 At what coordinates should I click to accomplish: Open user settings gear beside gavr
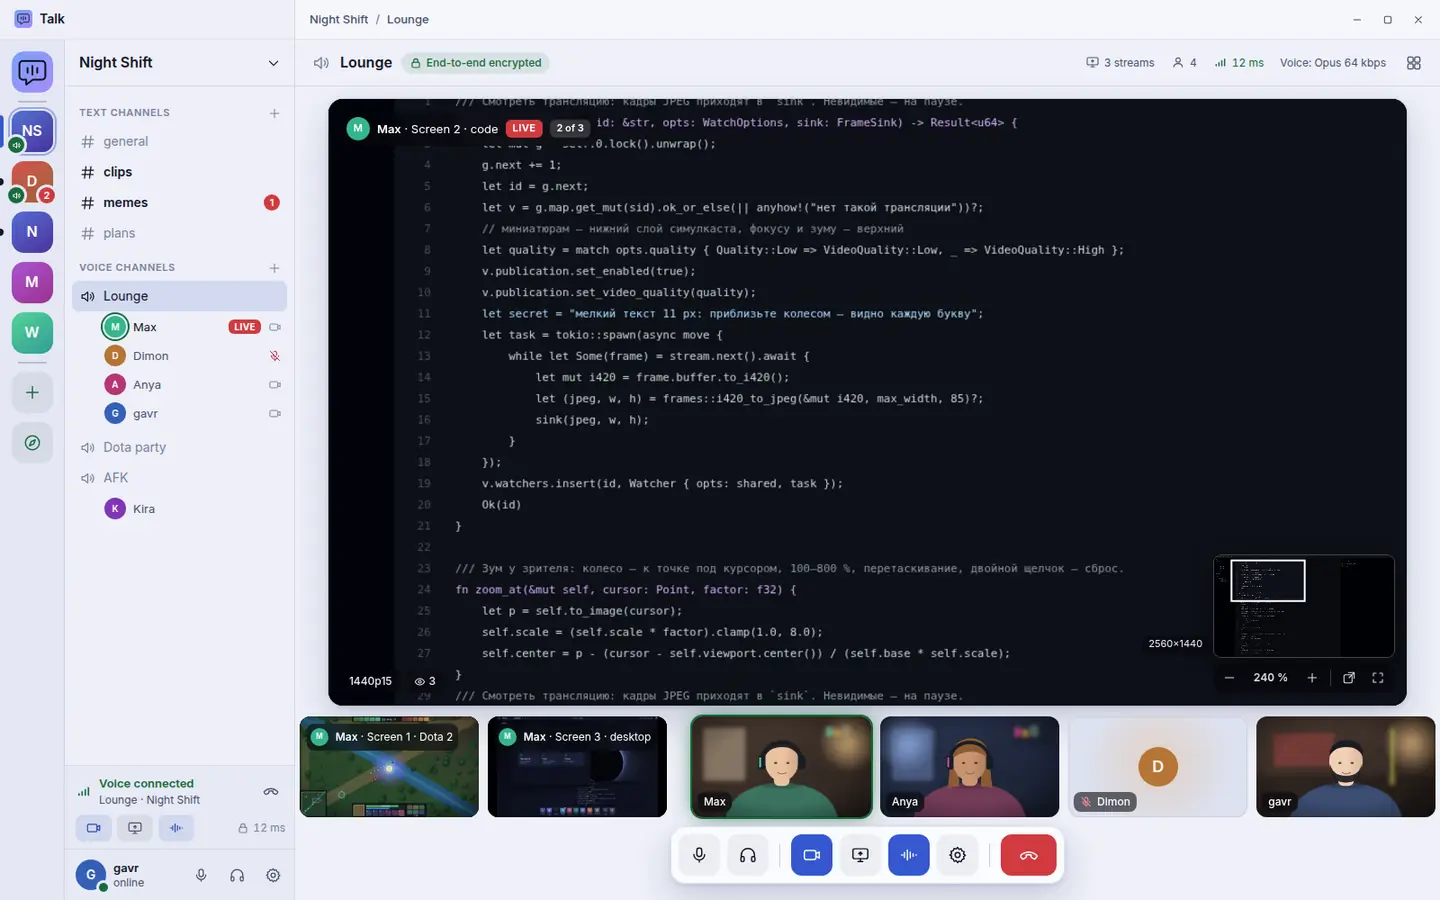coord(273,875)
